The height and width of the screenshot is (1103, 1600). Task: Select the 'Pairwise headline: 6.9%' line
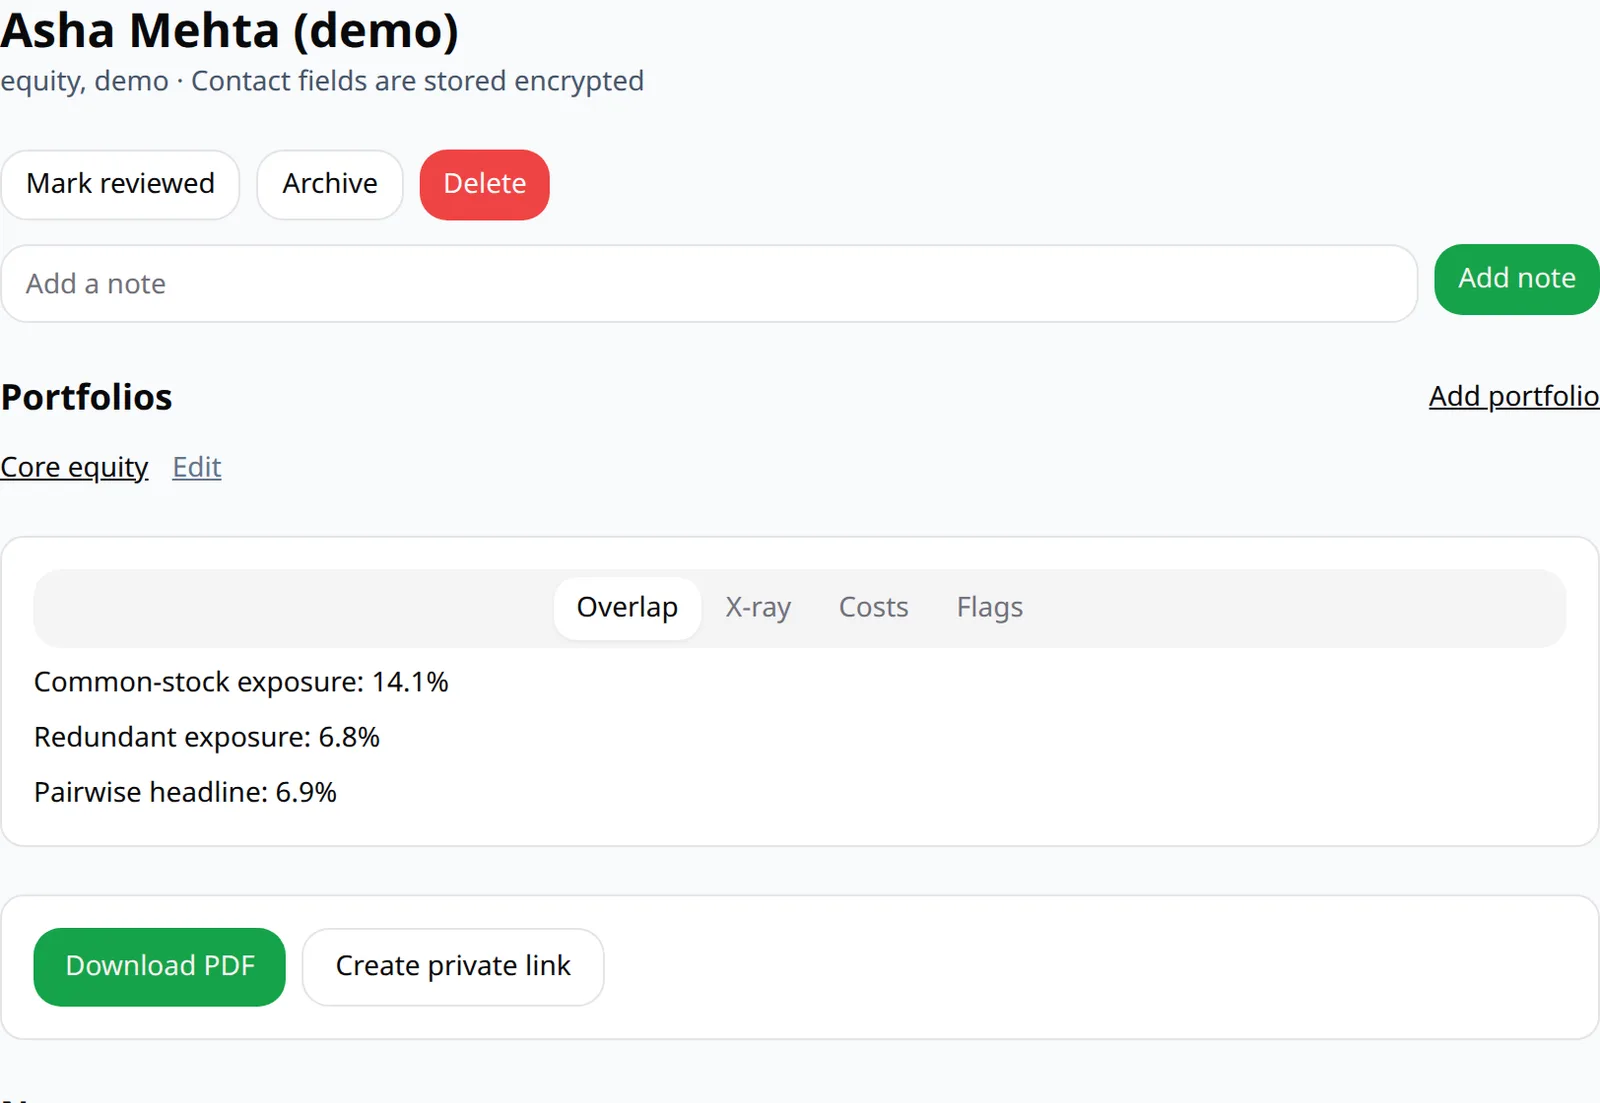[x=185, y=792]
